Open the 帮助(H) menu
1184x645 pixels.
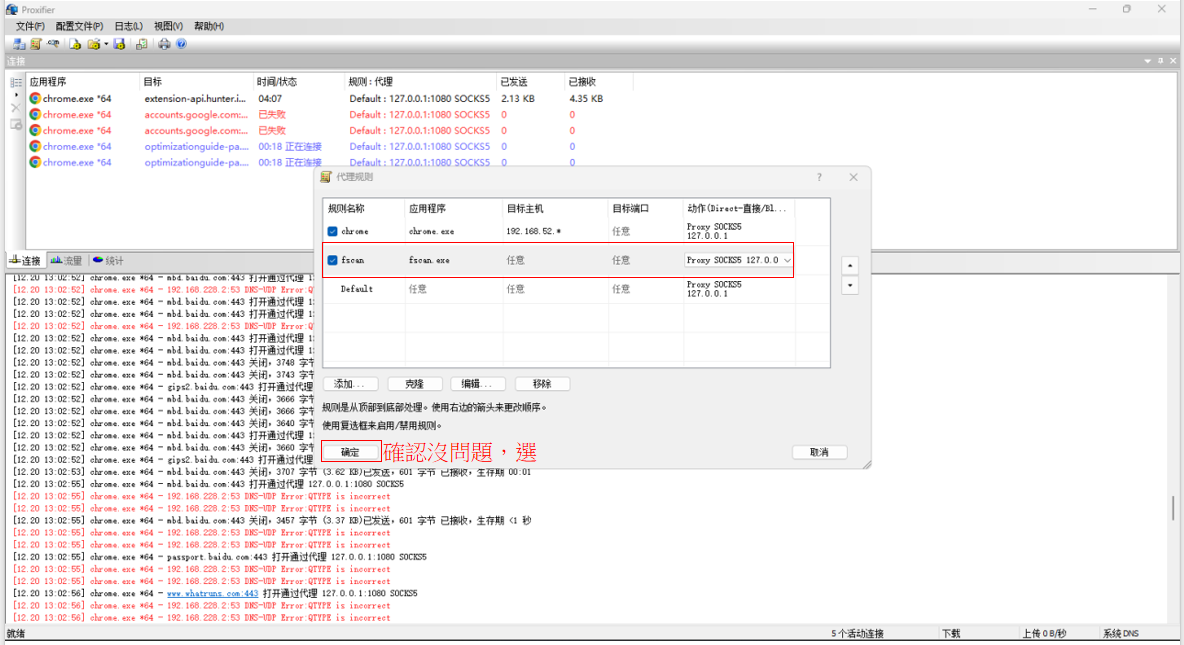[x=209, y=26]
